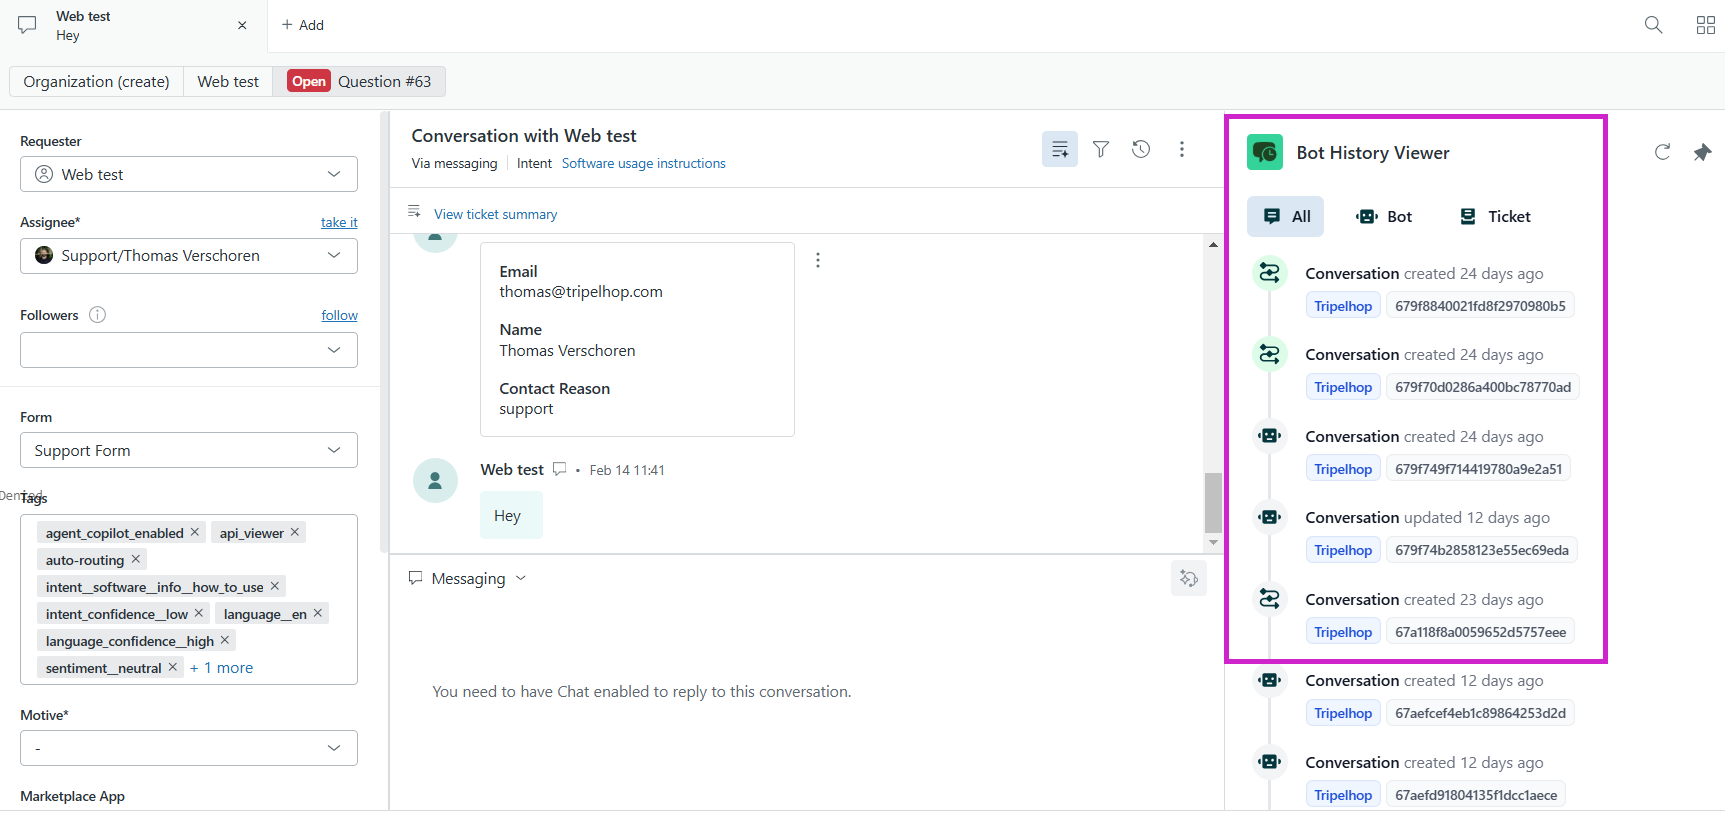Open the Motive dropdown
1725x816 pixels.
coord(189,748)
